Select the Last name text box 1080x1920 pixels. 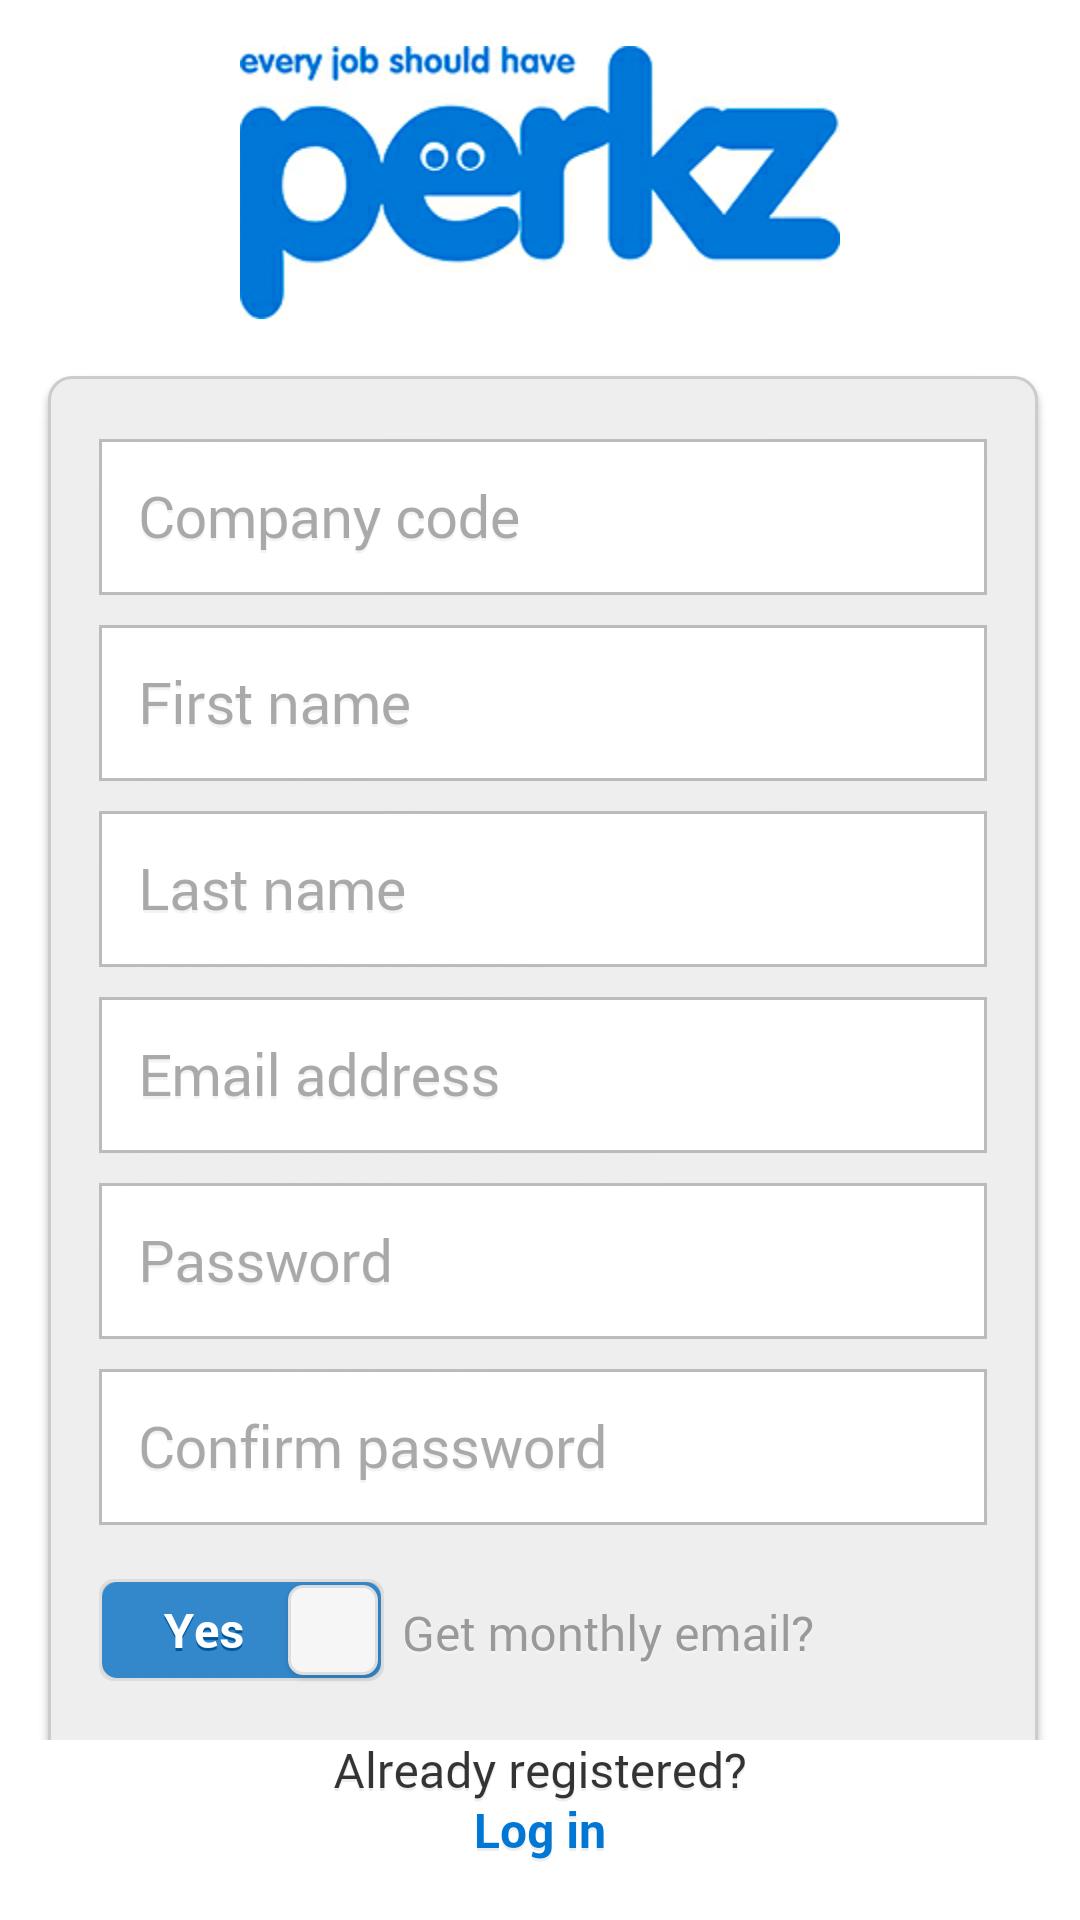click(x=542, y=889)
